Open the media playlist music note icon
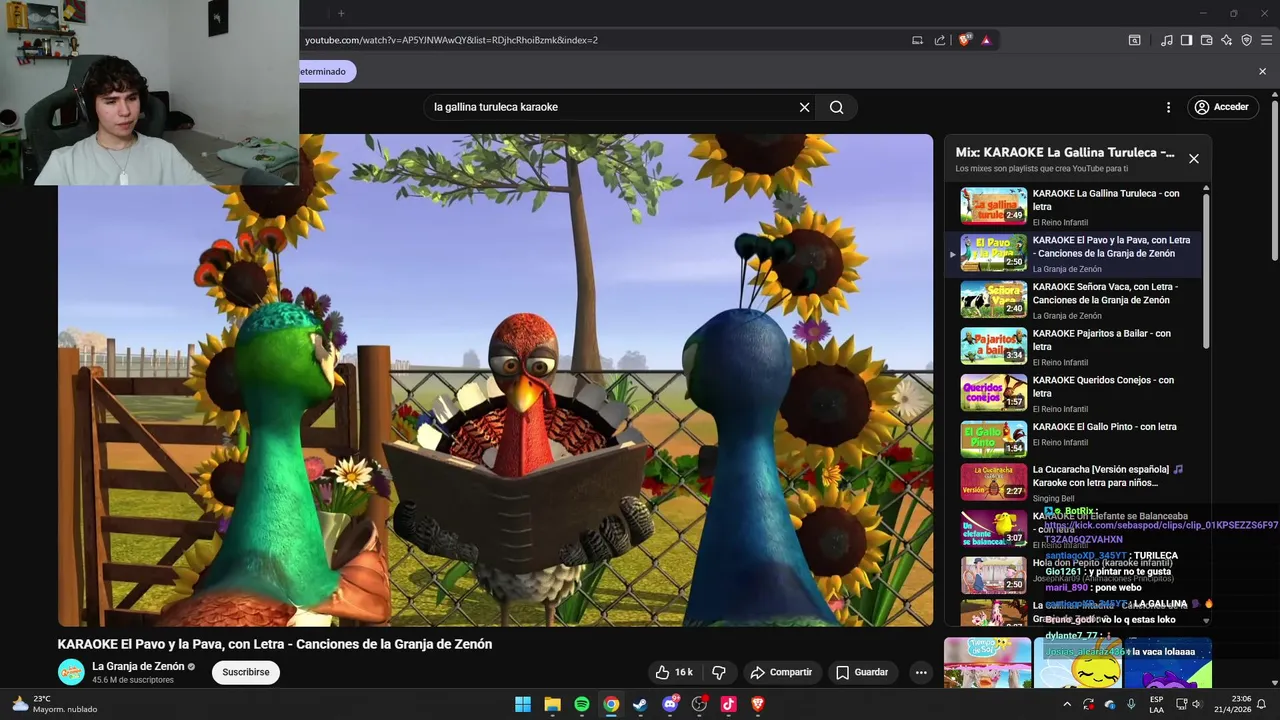This screenshot has width=1280, height=720. (1167, 40)
